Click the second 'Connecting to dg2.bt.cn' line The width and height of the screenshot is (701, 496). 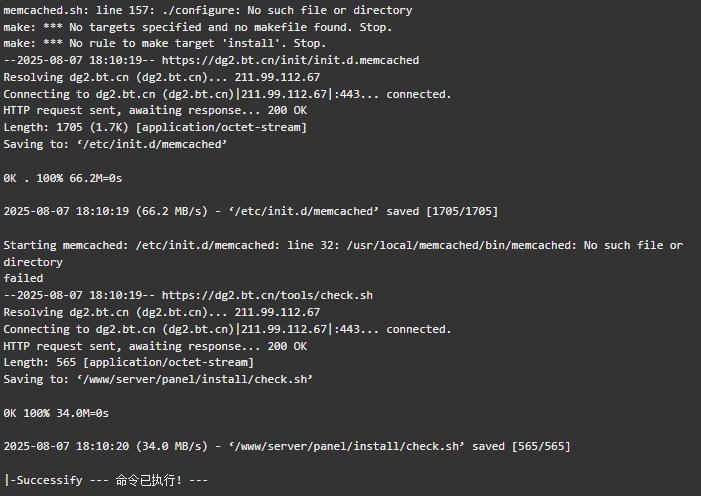tap(228, 329)
